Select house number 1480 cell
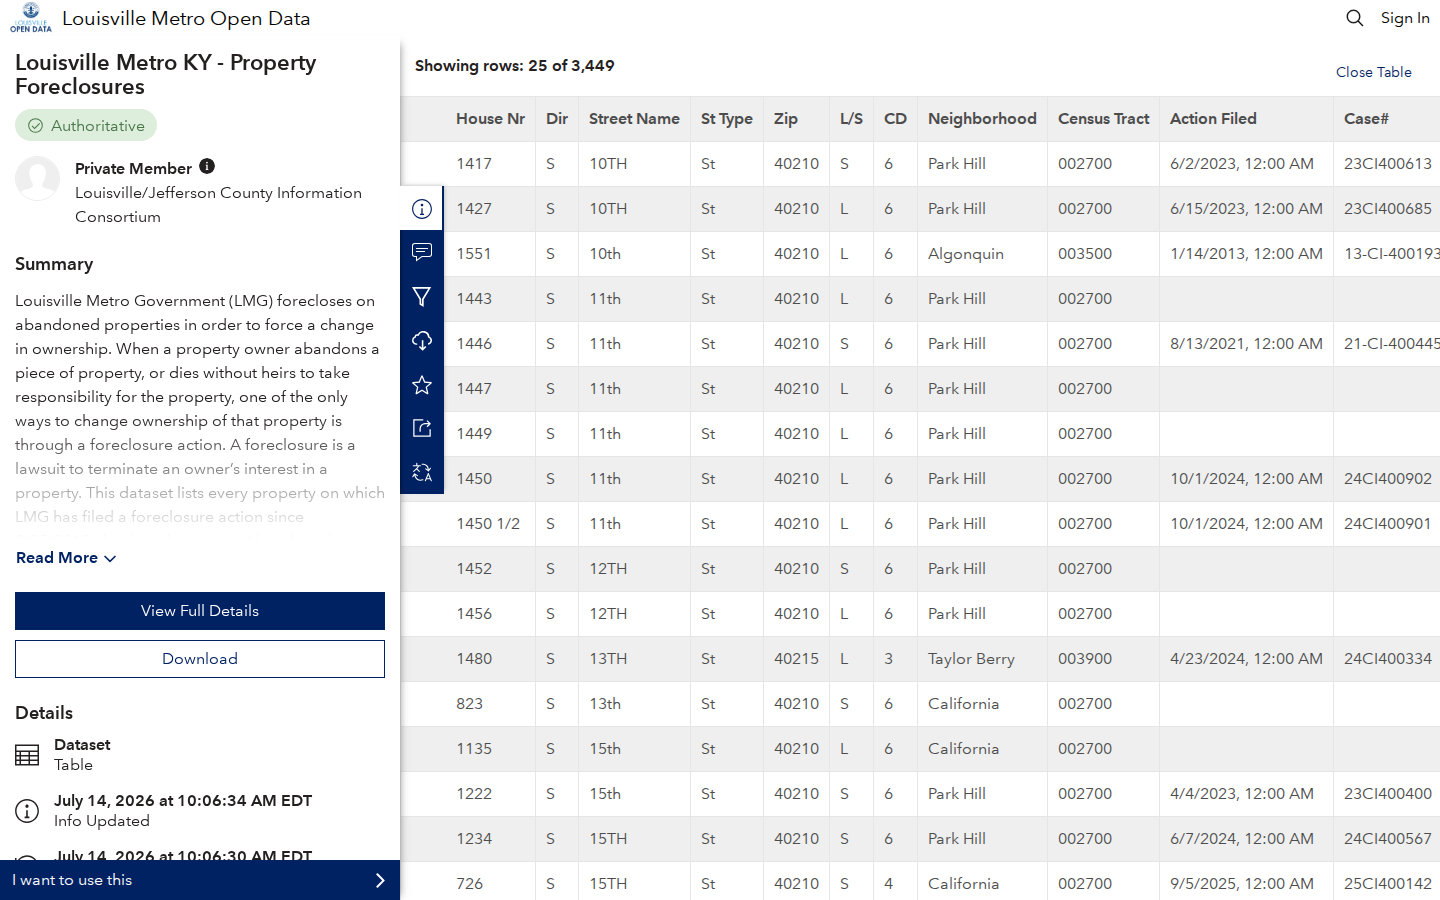 click(x=490, y=659)
